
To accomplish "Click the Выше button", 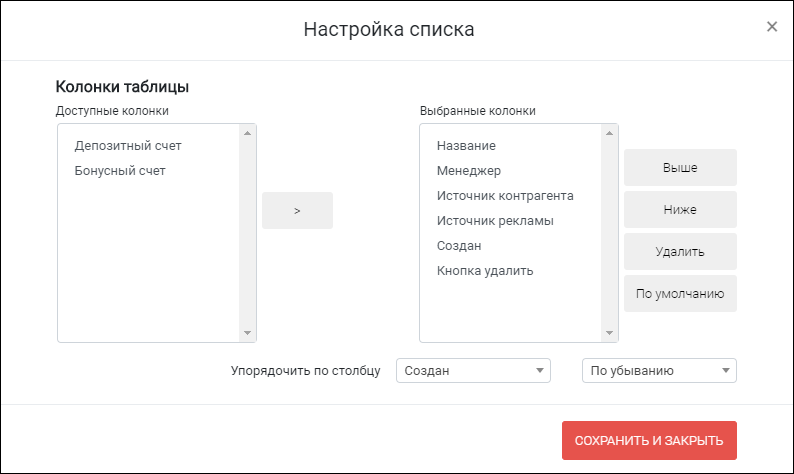I will [x=680, y=168].
